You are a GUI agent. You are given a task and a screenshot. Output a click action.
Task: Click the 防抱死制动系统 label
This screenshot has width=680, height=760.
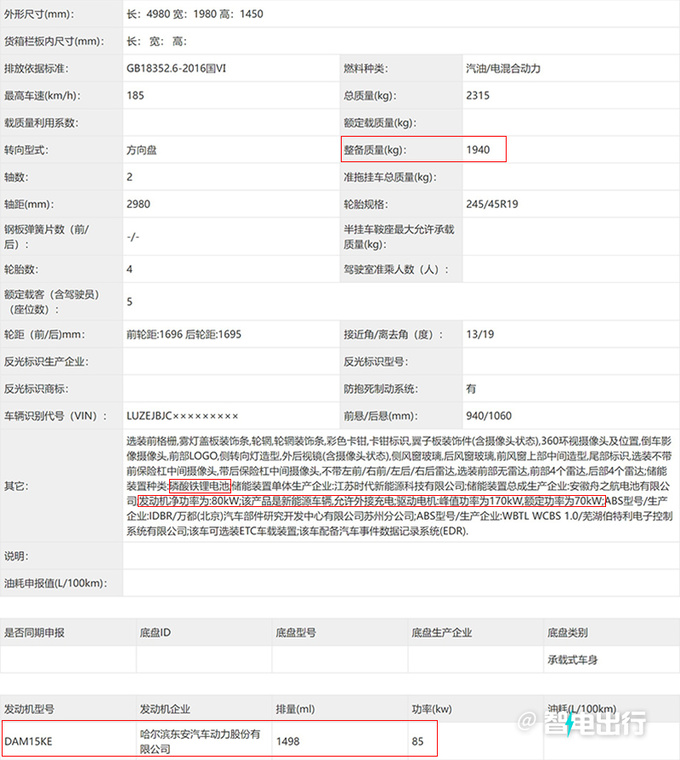point(381,389)
